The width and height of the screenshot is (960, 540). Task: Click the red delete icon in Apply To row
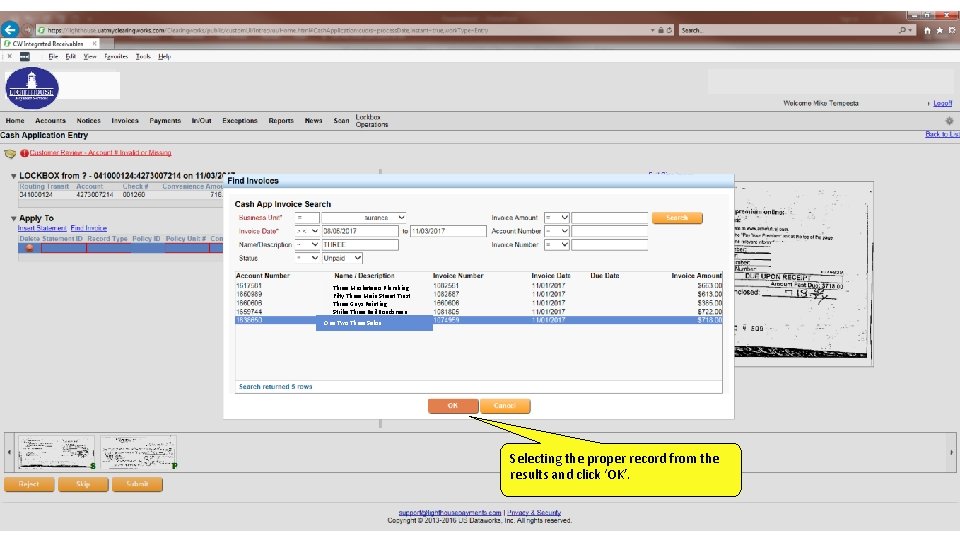click(x=29, y=248)
